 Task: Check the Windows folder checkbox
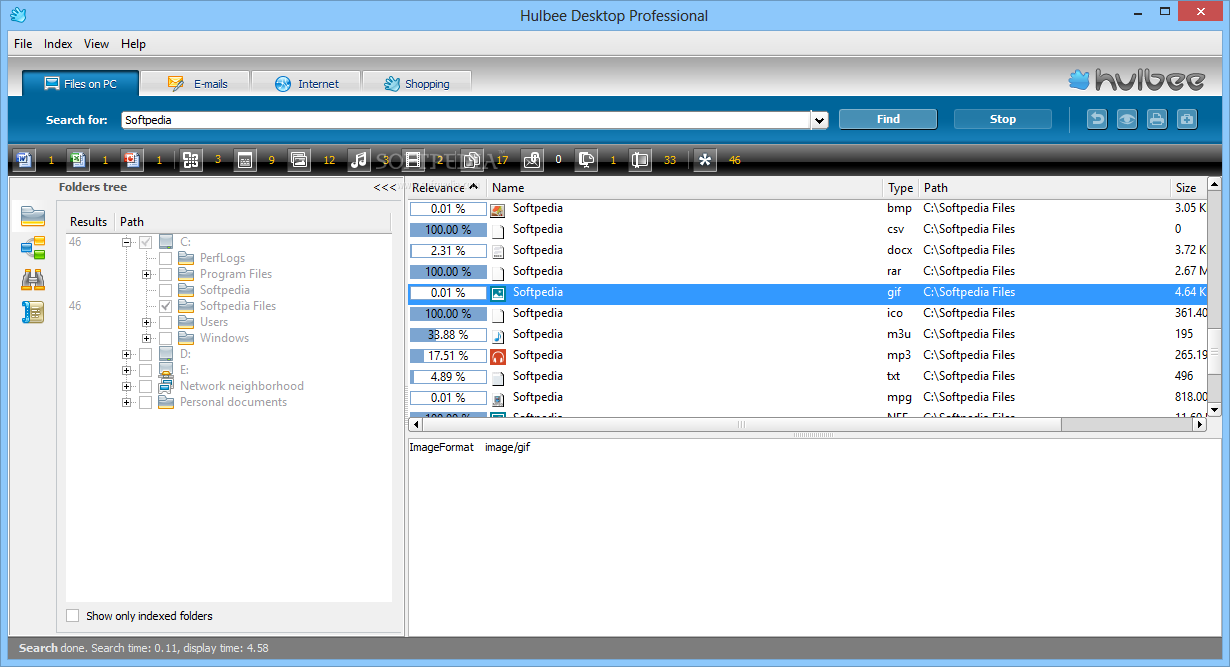click(x=166, y=338)
